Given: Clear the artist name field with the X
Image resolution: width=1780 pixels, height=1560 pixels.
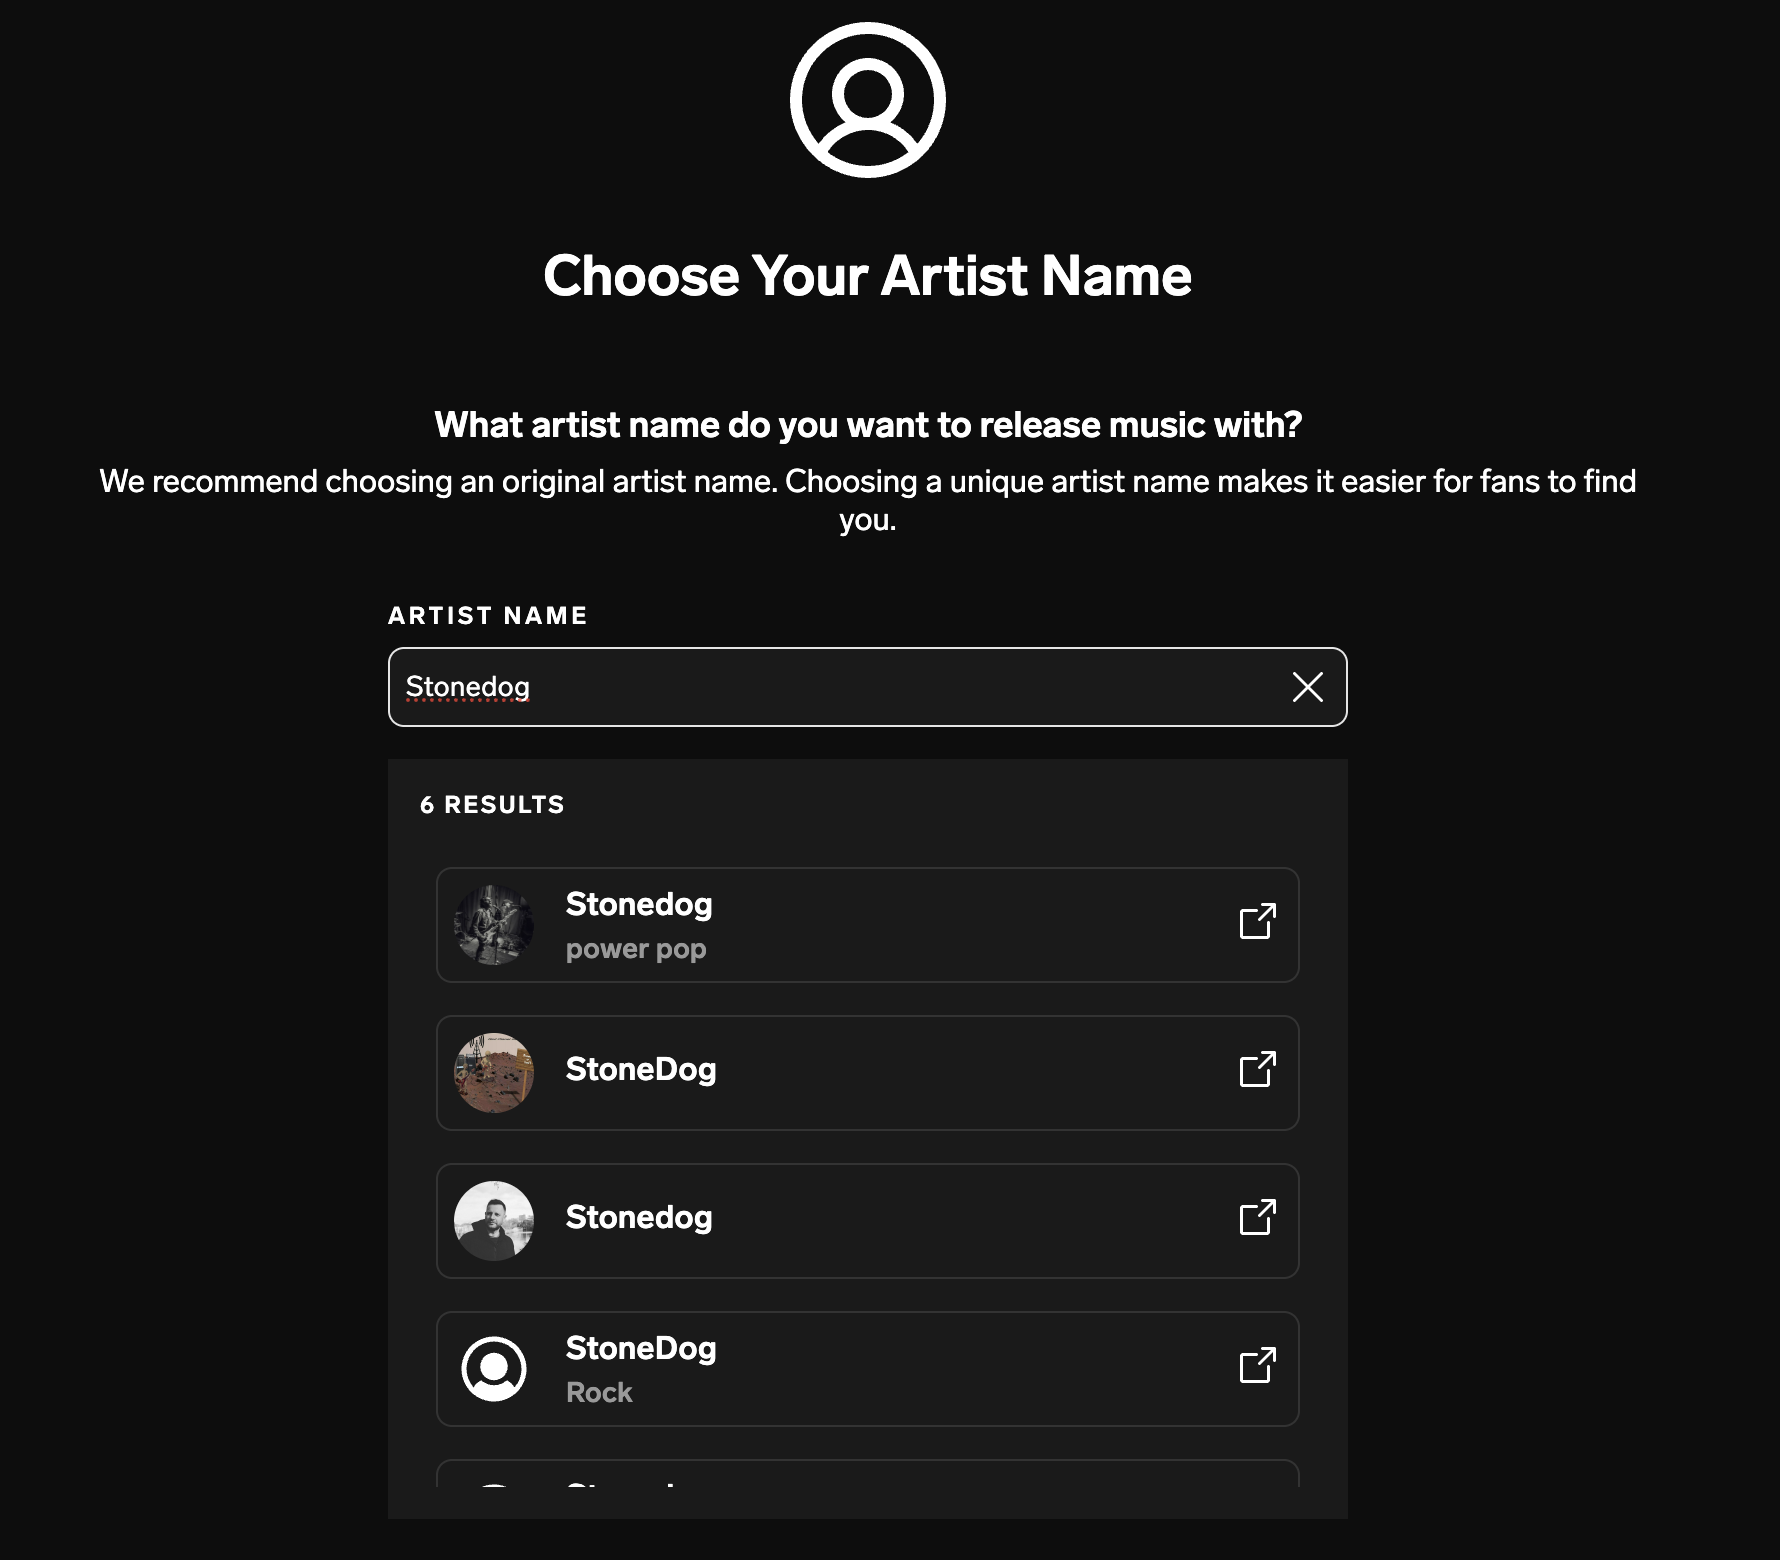Looking at the screenshot, I should click(1307, 687).
